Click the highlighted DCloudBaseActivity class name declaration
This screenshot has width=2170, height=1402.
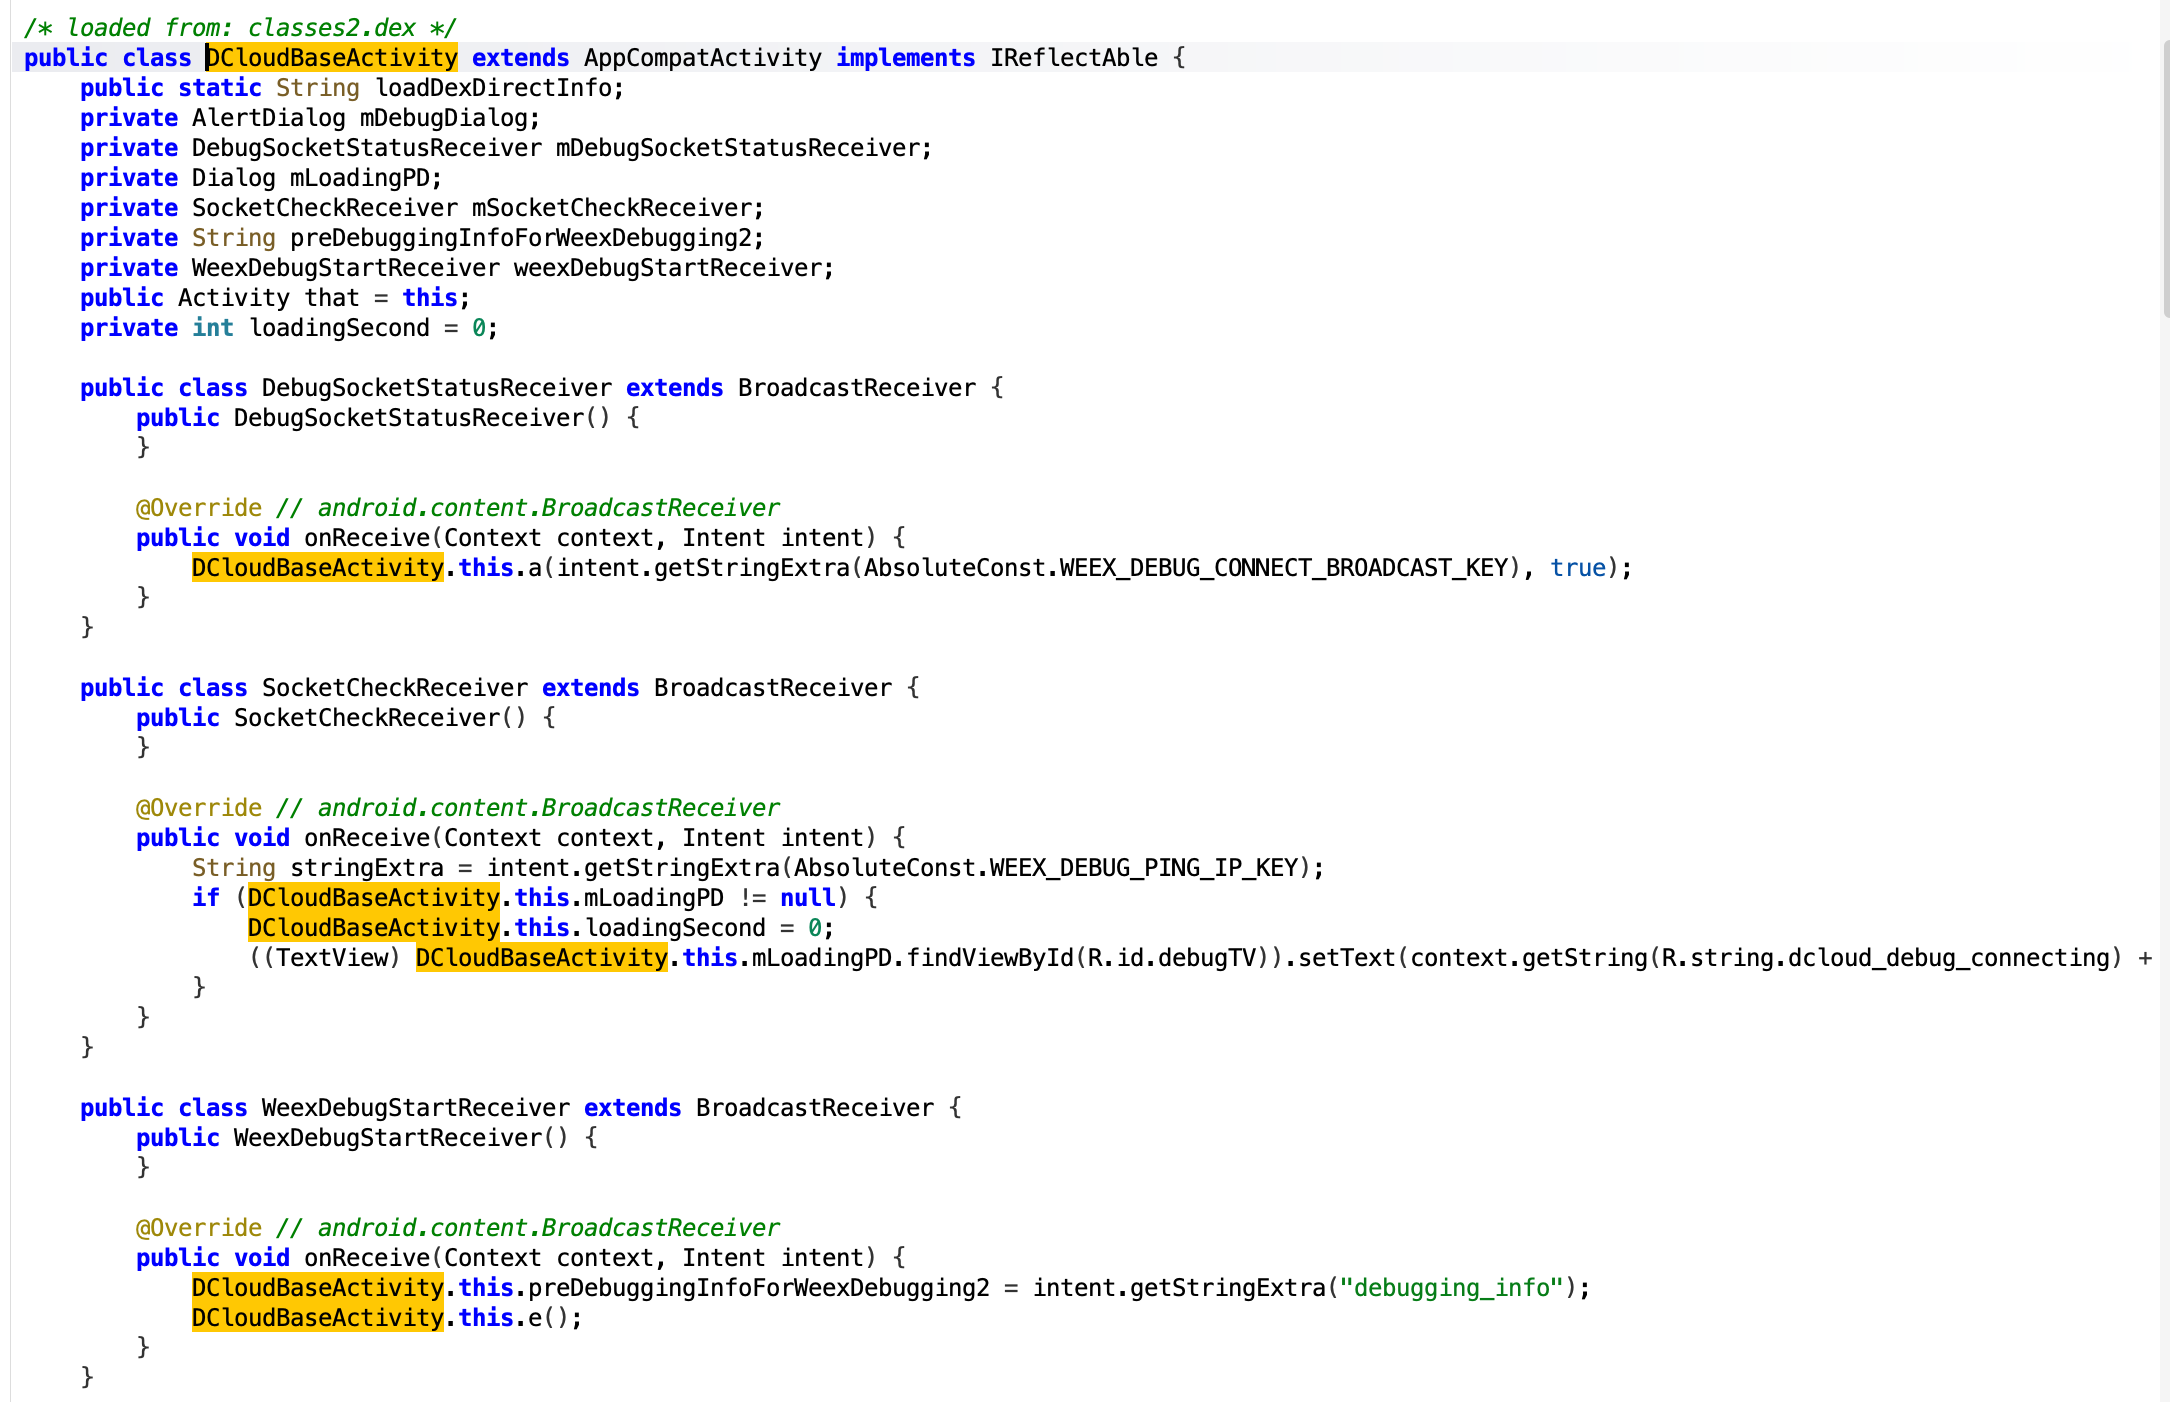tap(331, 58)
